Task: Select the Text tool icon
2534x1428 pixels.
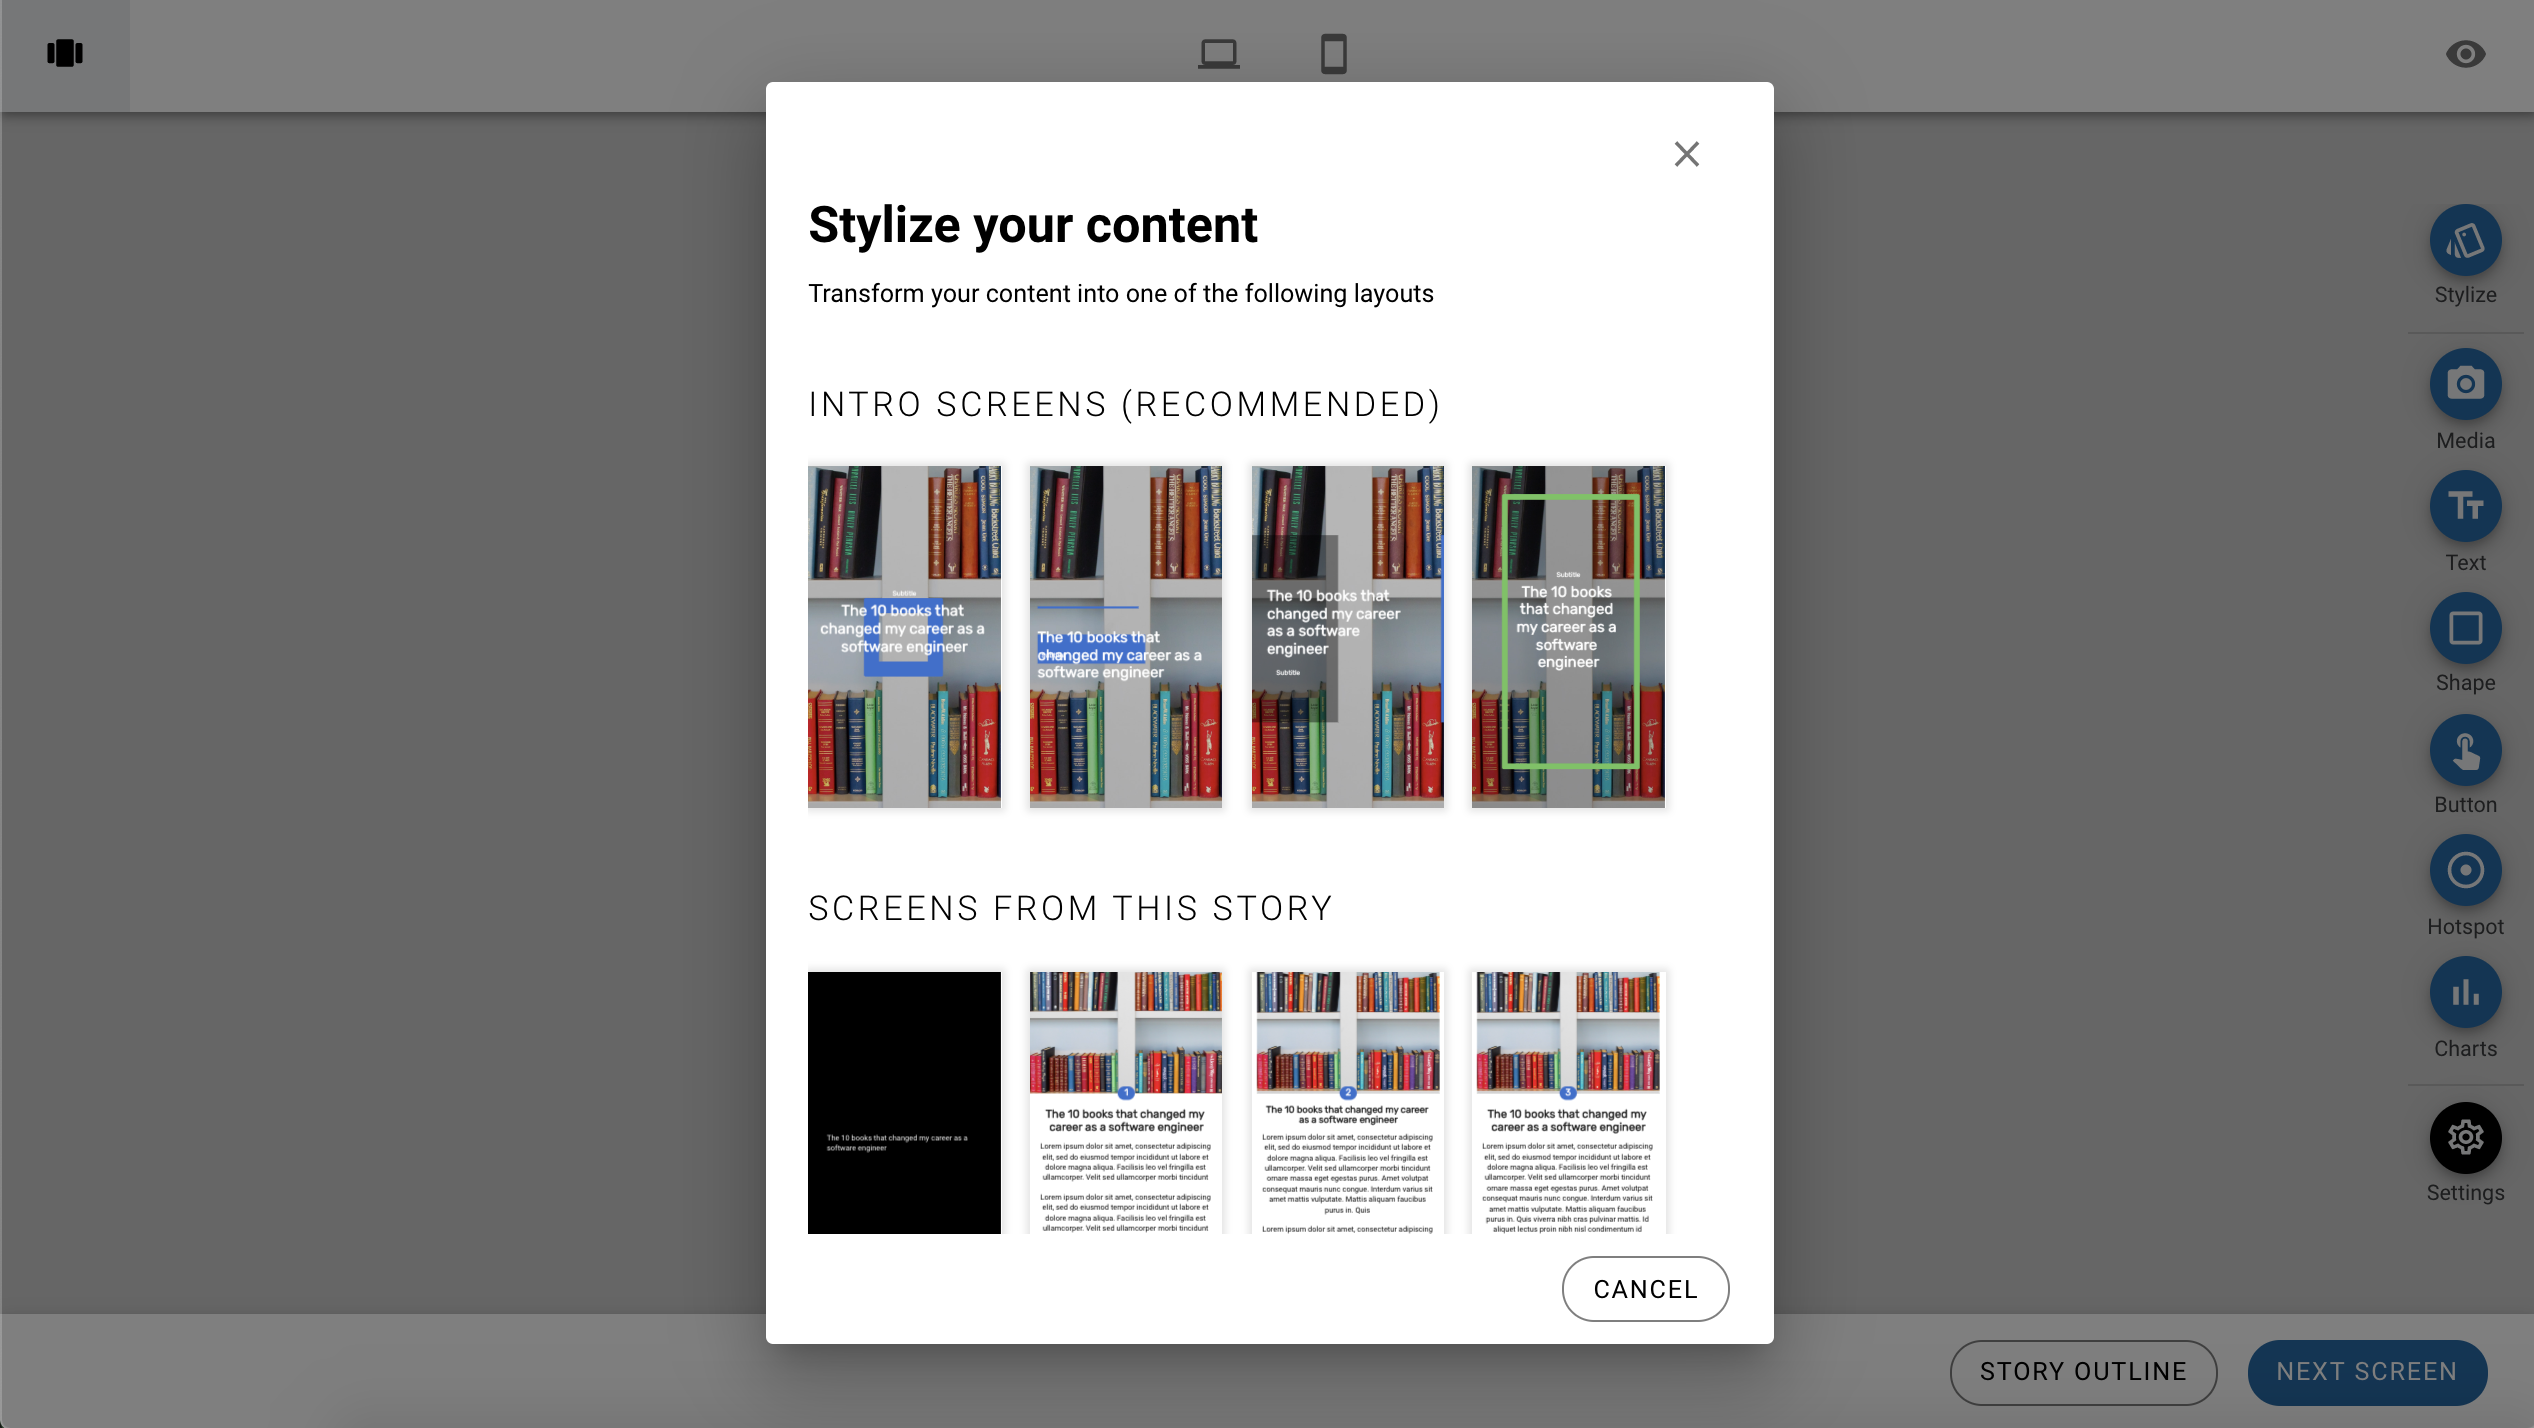Action: click(x=2464, y=506)
